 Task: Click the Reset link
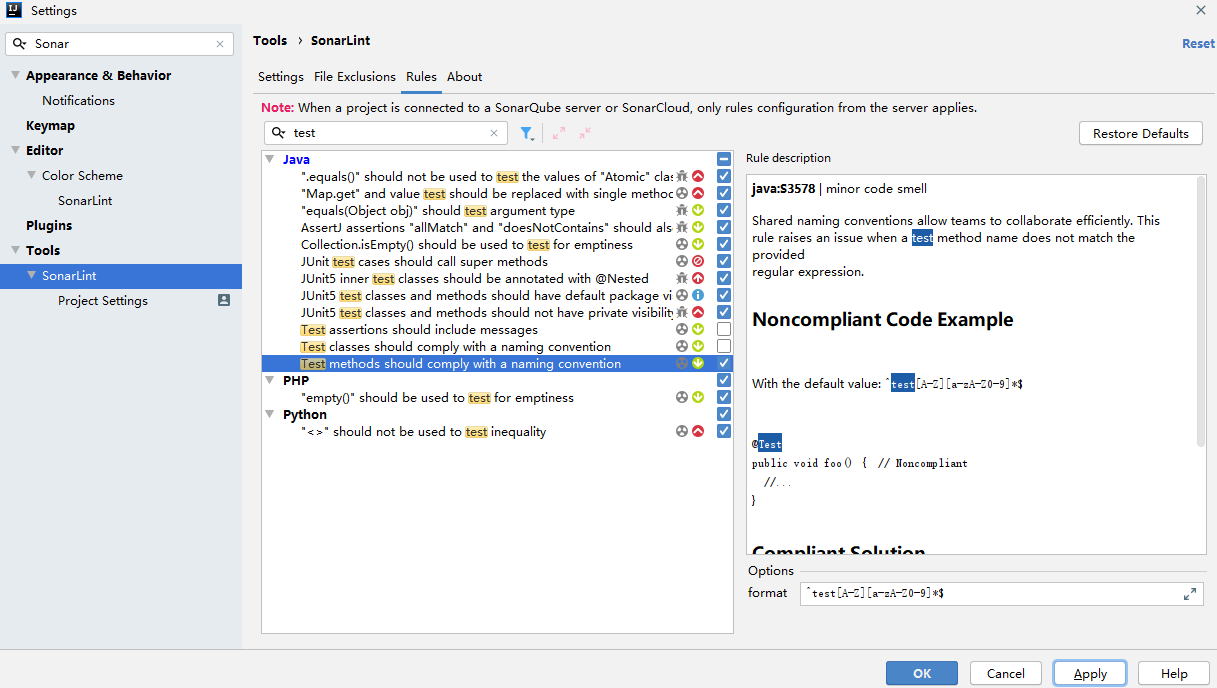[1198, 44]
